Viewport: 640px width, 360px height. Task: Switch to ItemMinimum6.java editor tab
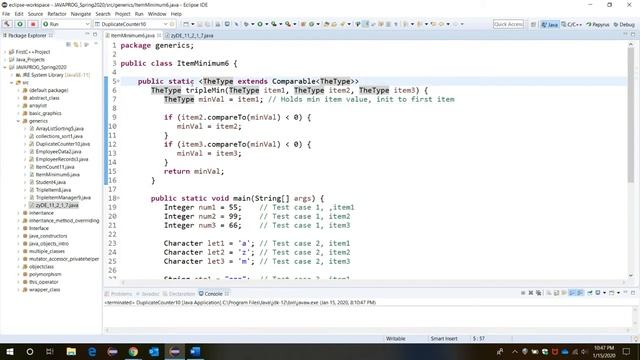pos(133,36)
